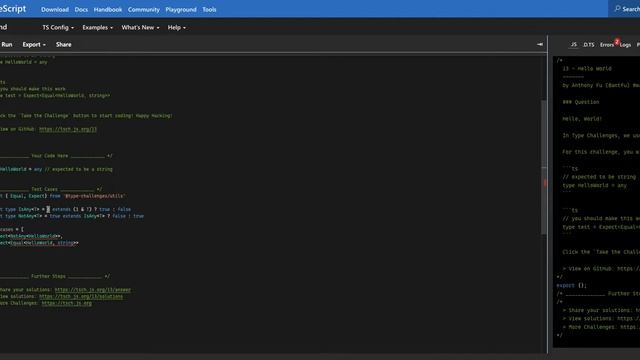Expand the Help dropdown menu
The height and width of the screenshot is (360, 640).
176,27
